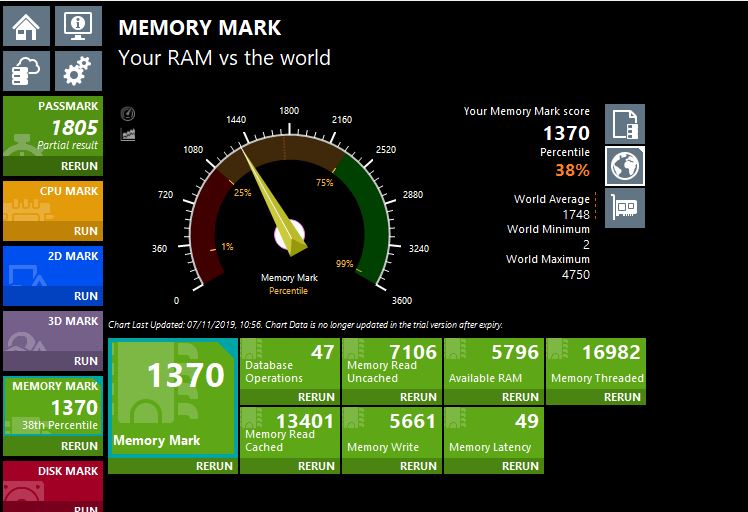The width and height of the screenshot is (748, 512).
Task: Select the Available RAM 5796 tile
Action: click(494, 364)
